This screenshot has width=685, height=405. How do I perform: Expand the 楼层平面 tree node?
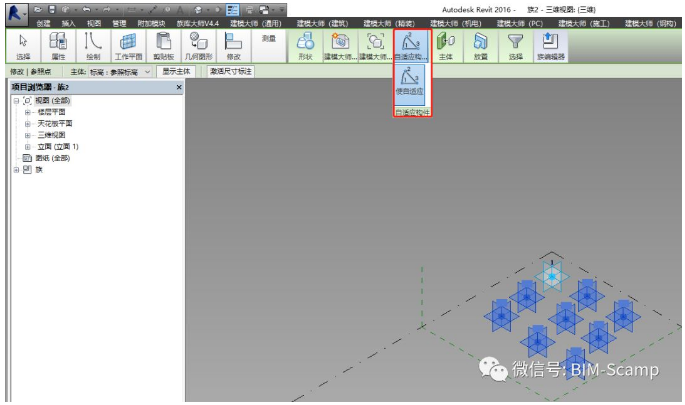click(x=28, y=112)
